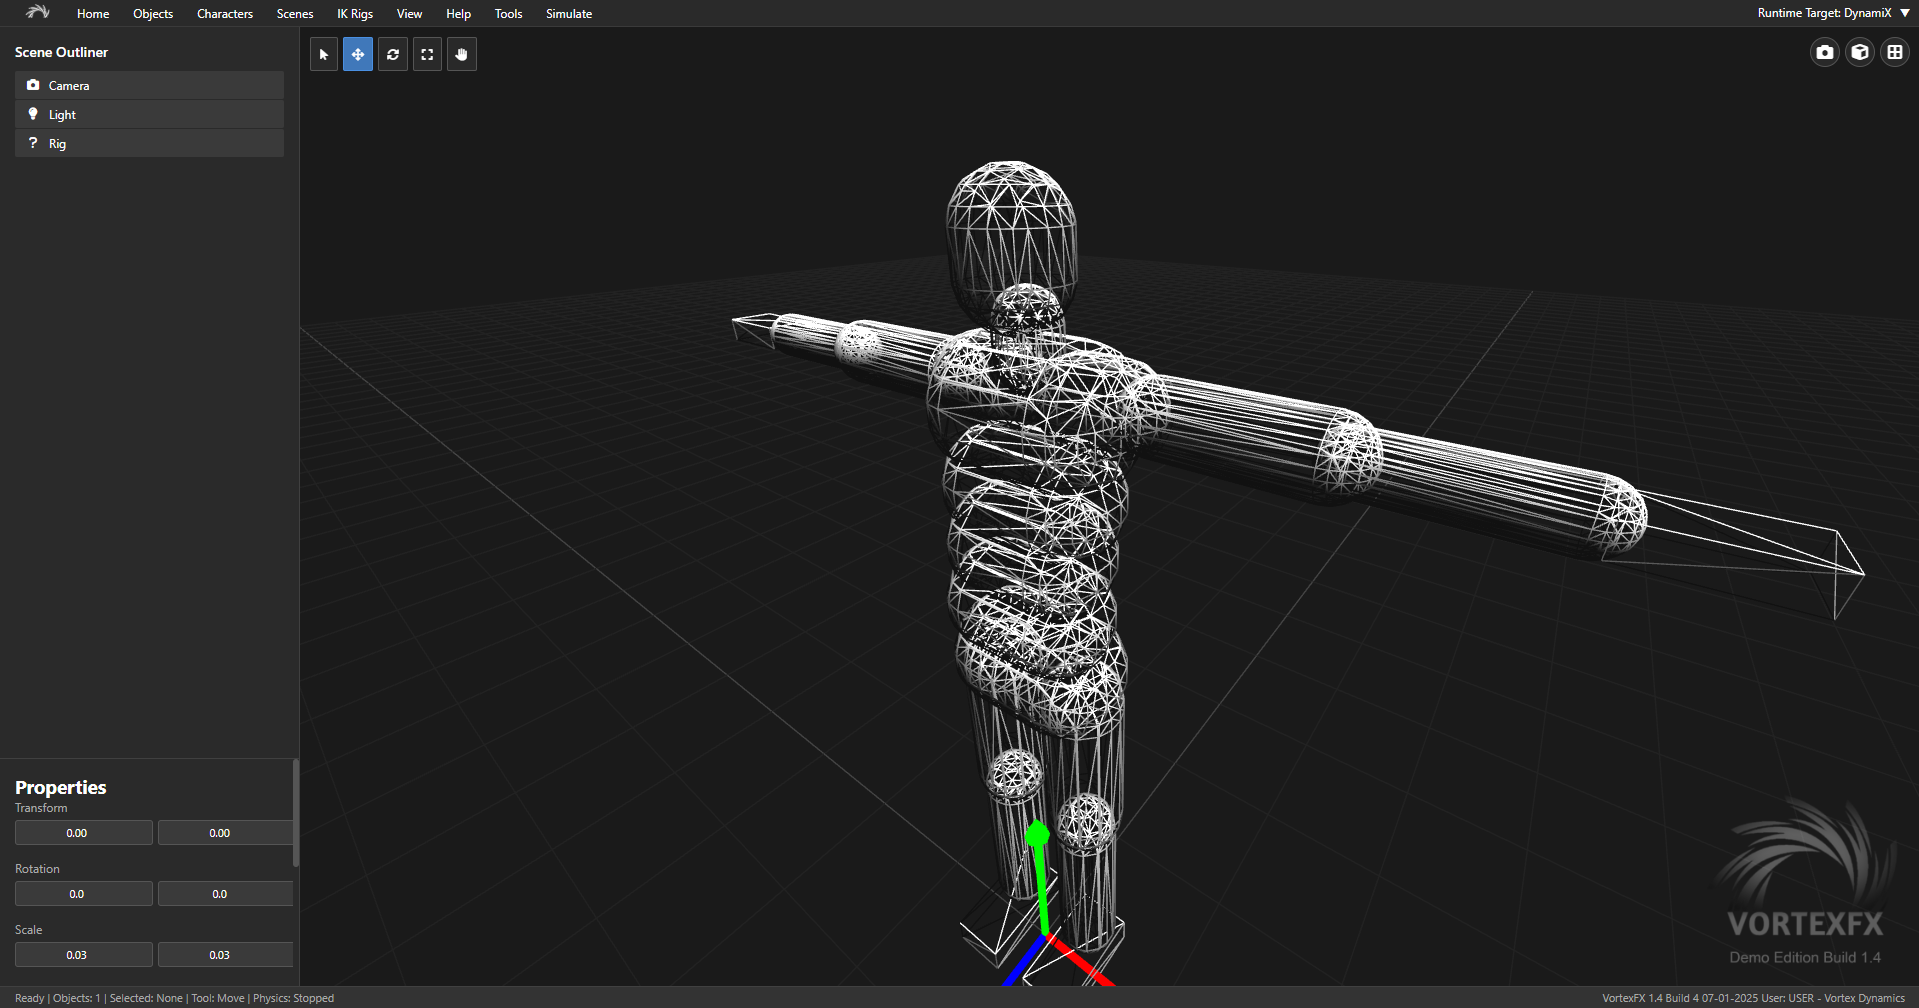1919x1008 pixels.
Task: Choose the Scale tool in the toolbar
Action: (427, 54)
